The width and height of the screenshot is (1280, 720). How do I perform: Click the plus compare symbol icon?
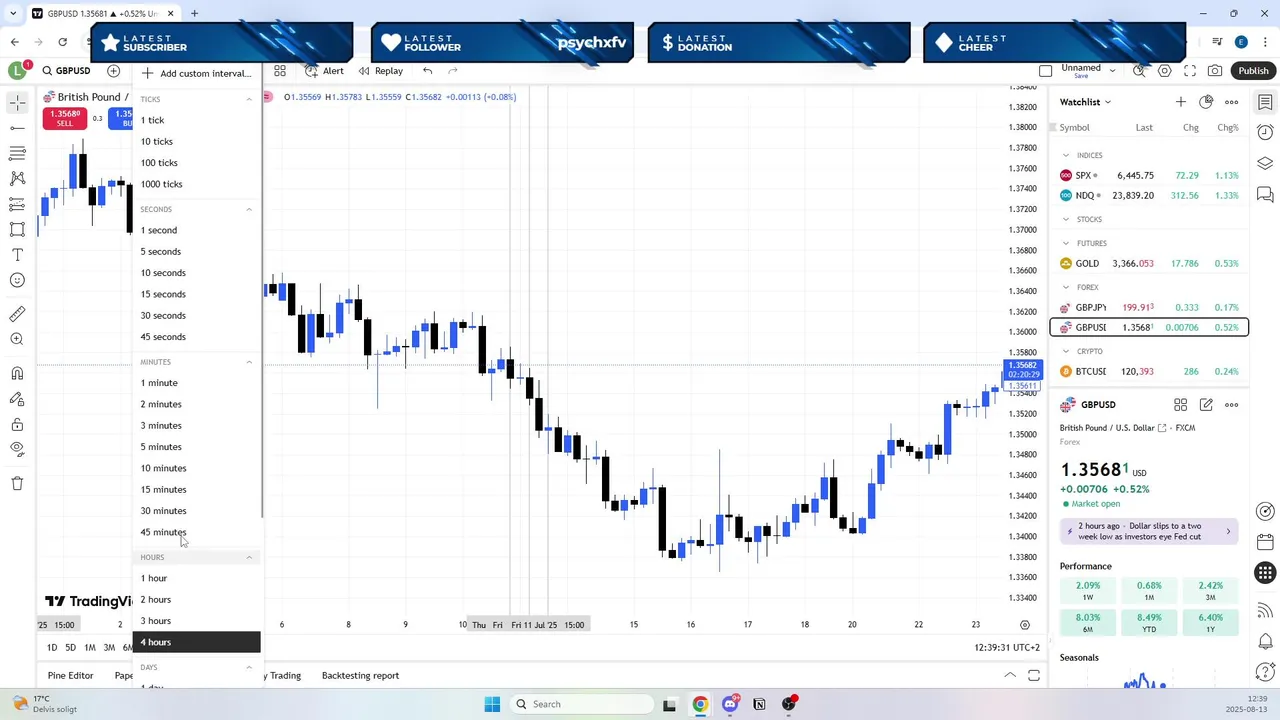tap(113, 71)
